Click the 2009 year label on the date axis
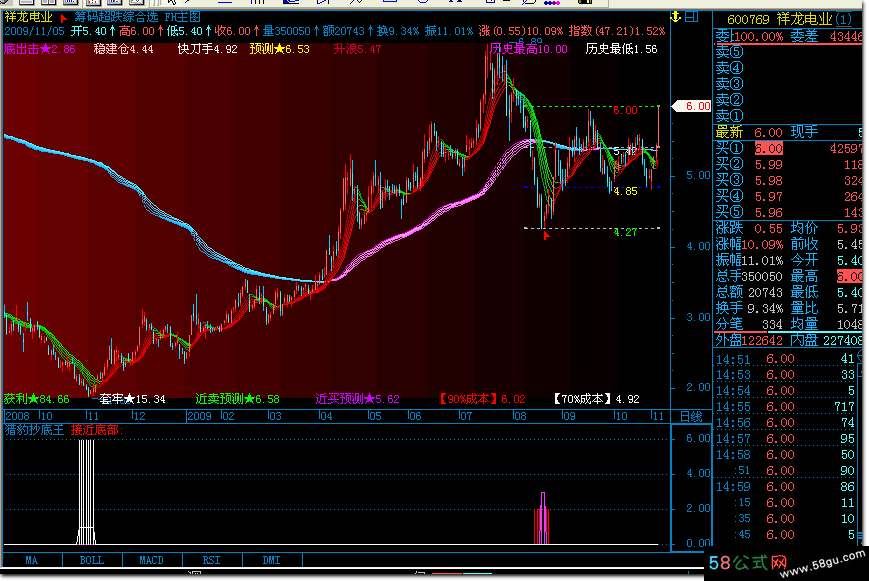869x581 pixels. [200, 416]
